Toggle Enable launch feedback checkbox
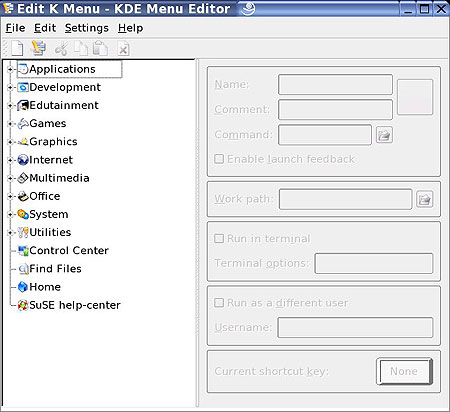Image resolution: width=450 pixels, height=412 pixels. [219, 159]
